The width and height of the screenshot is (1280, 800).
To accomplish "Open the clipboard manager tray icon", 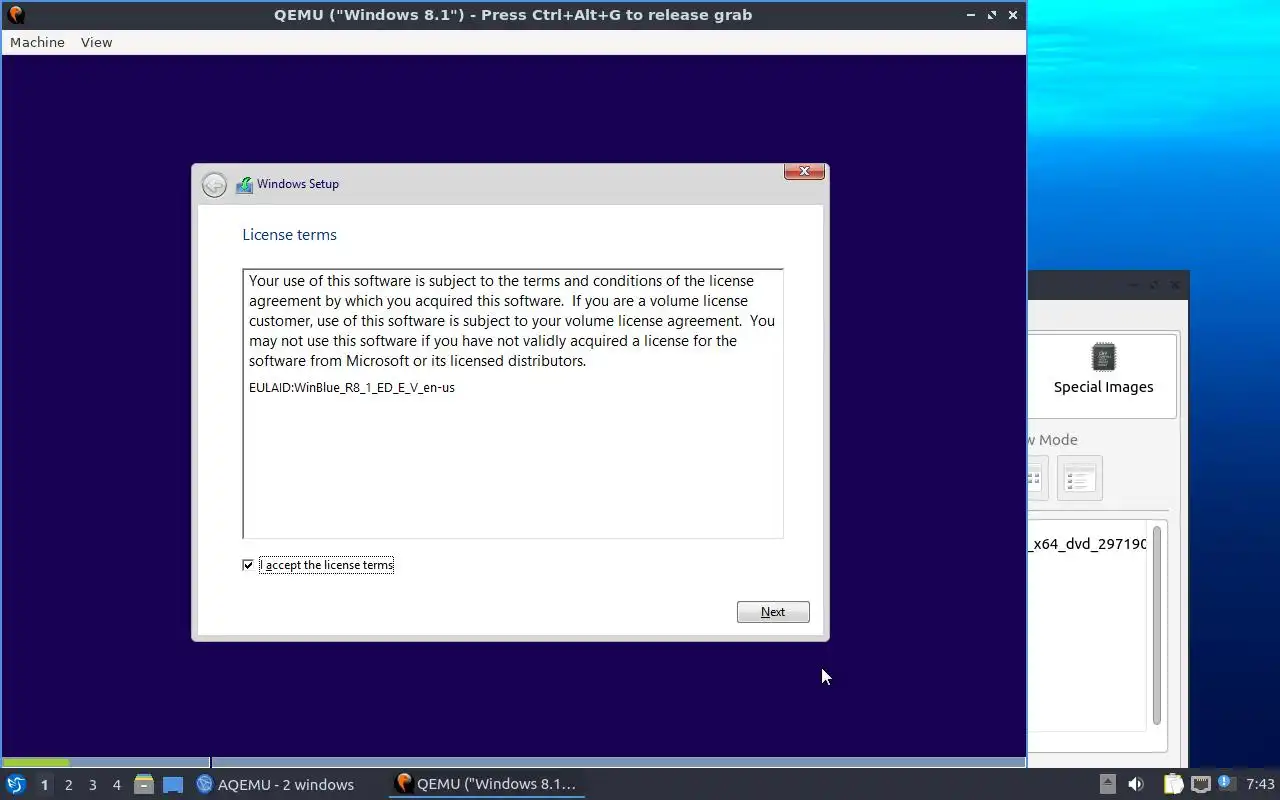I will (1173, 784).
